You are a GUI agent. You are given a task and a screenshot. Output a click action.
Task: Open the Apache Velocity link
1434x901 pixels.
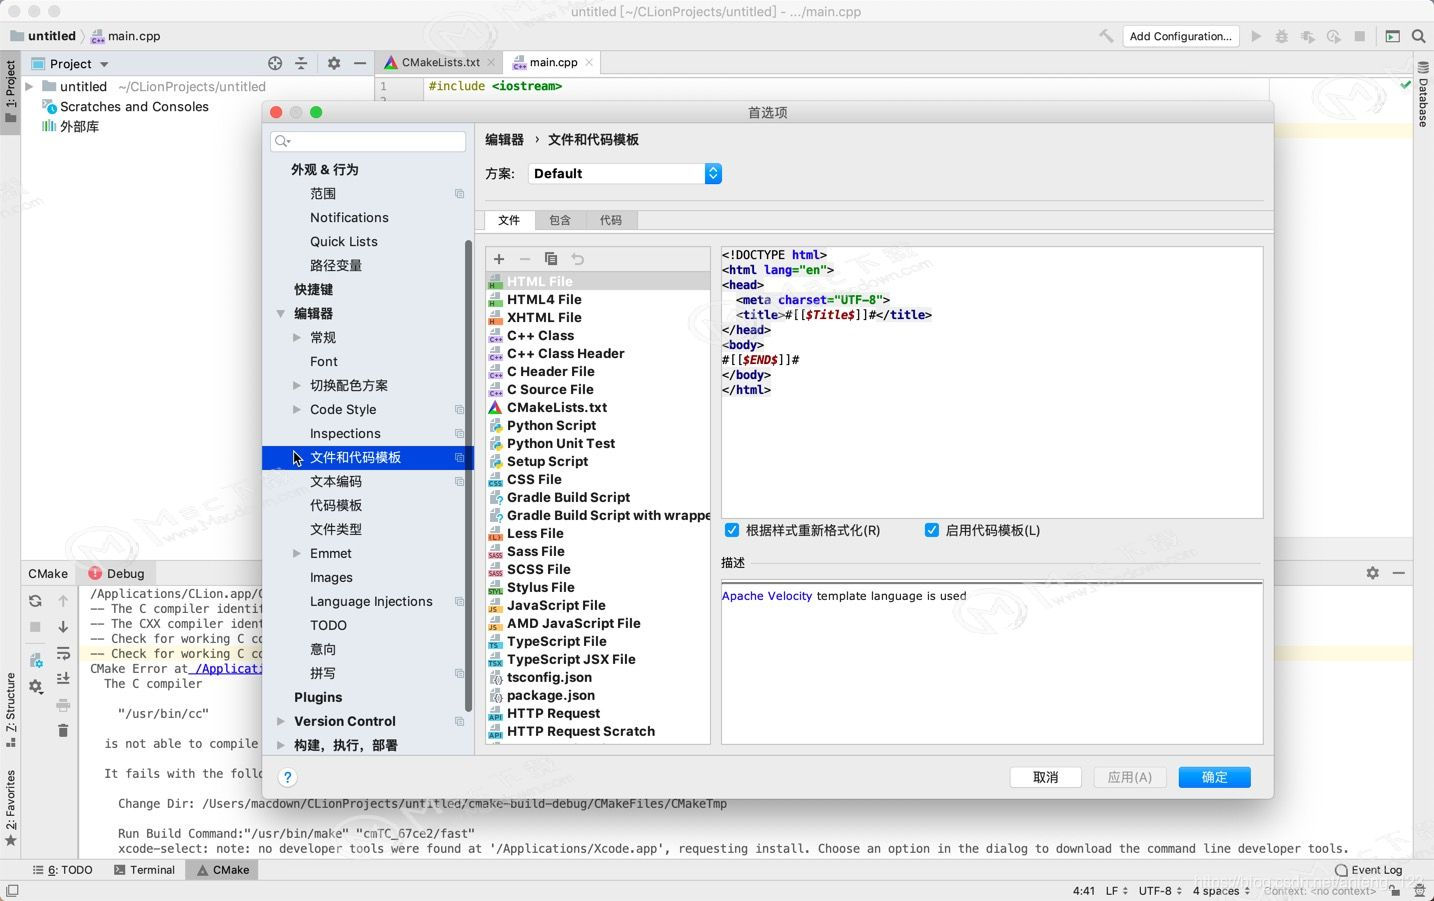click(767, 596)
